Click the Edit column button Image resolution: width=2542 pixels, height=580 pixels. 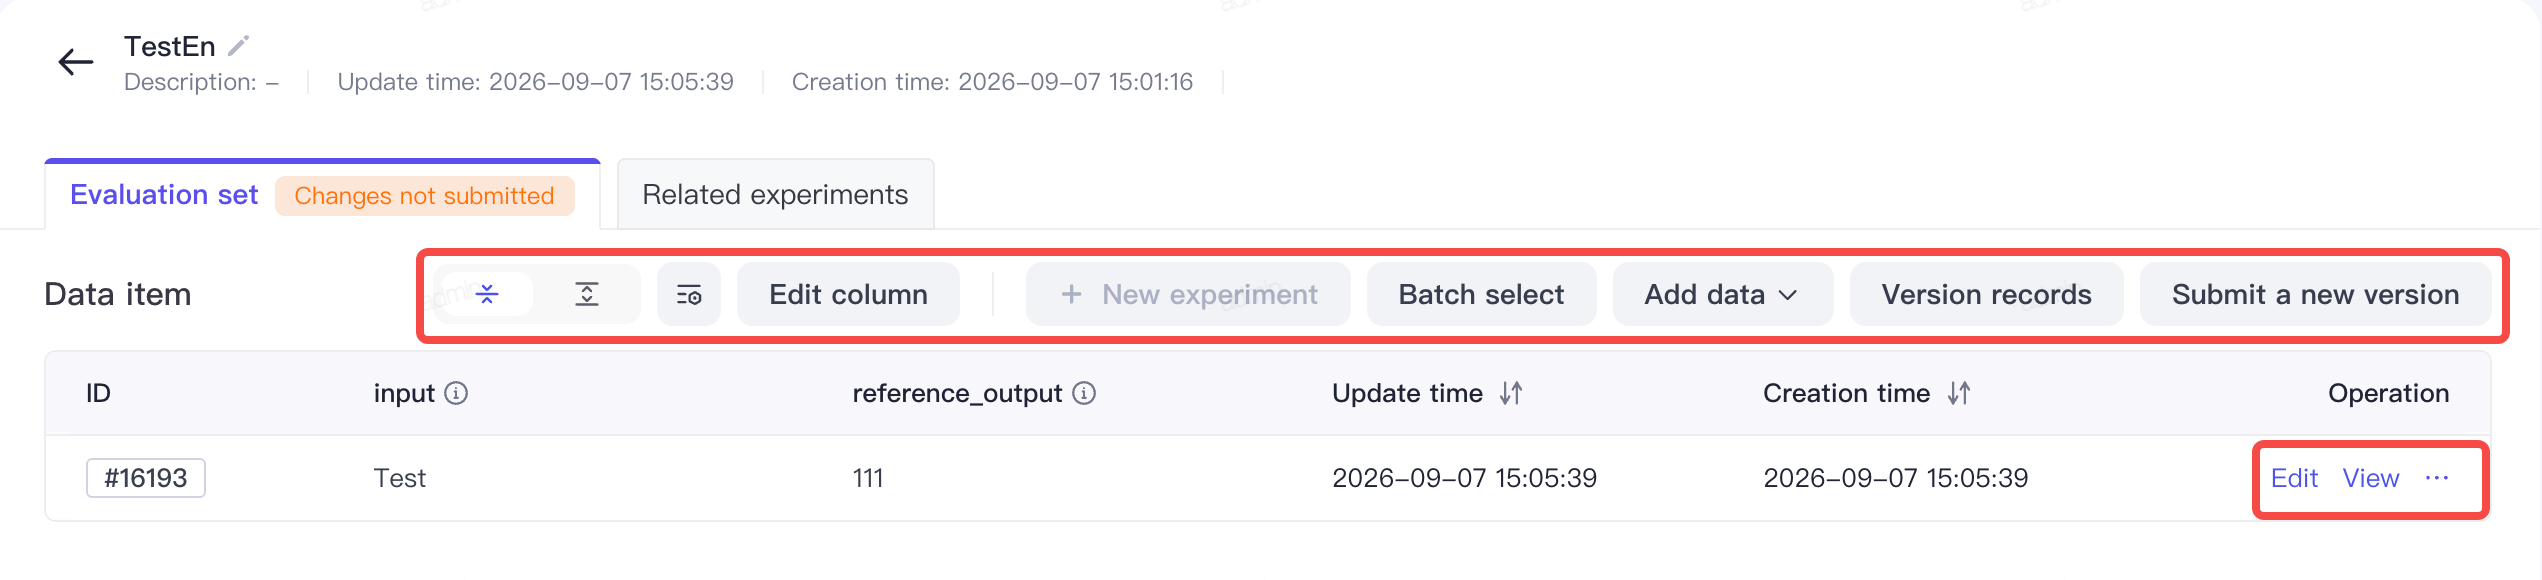[x=848, y=294]
